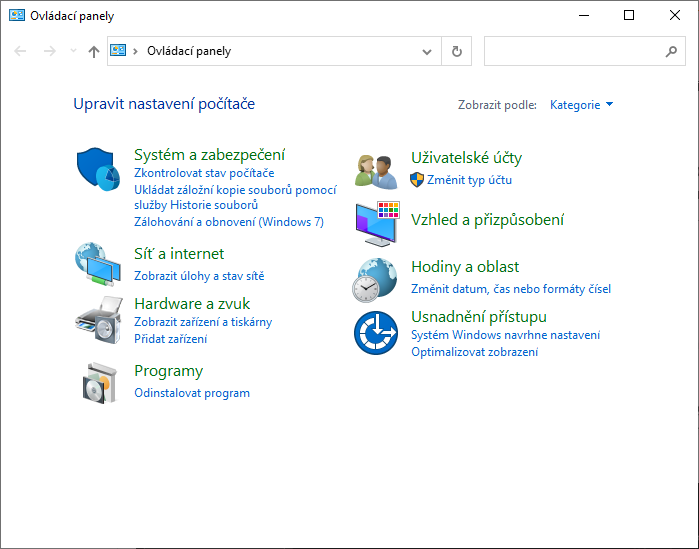Click the Control Panel icon in address bar
Viewport: 699px width, 549px height.
118,50
